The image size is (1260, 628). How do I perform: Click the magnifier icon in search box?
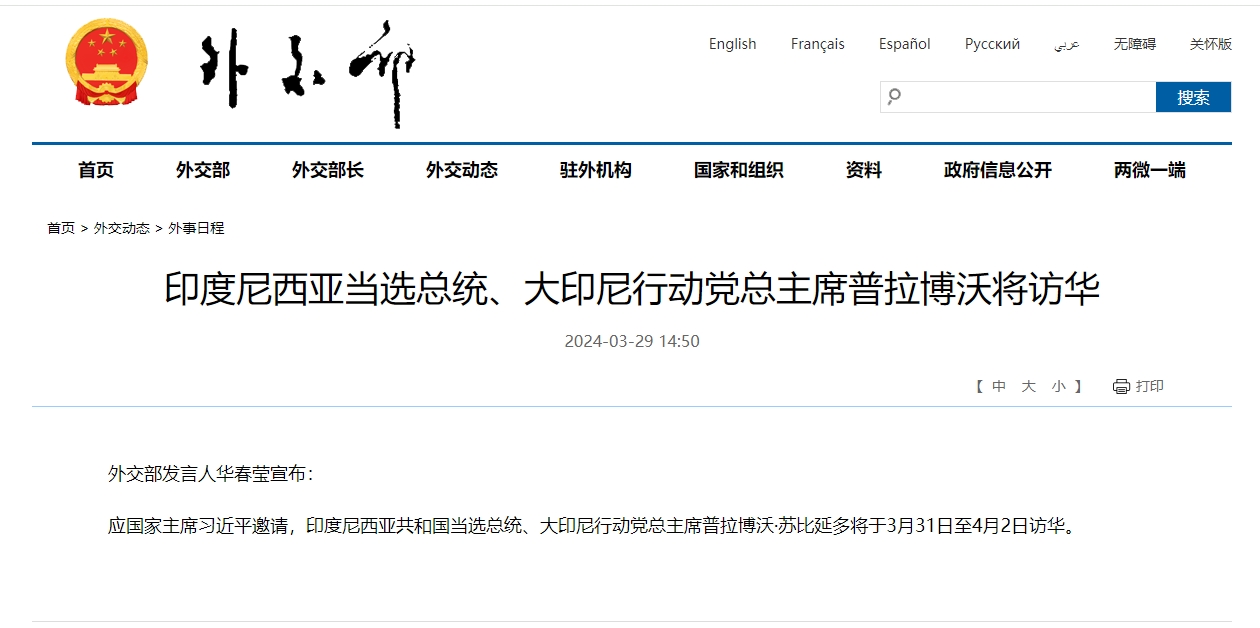(894, 97)
